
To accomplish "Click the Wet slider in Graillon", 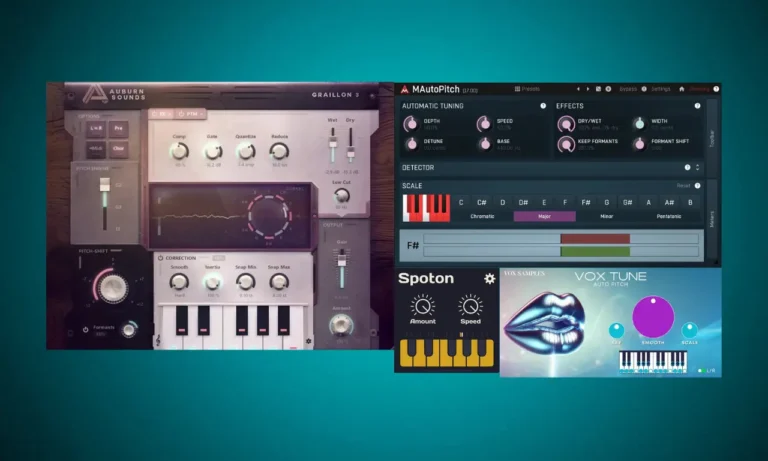I will (x=333, y=145).
